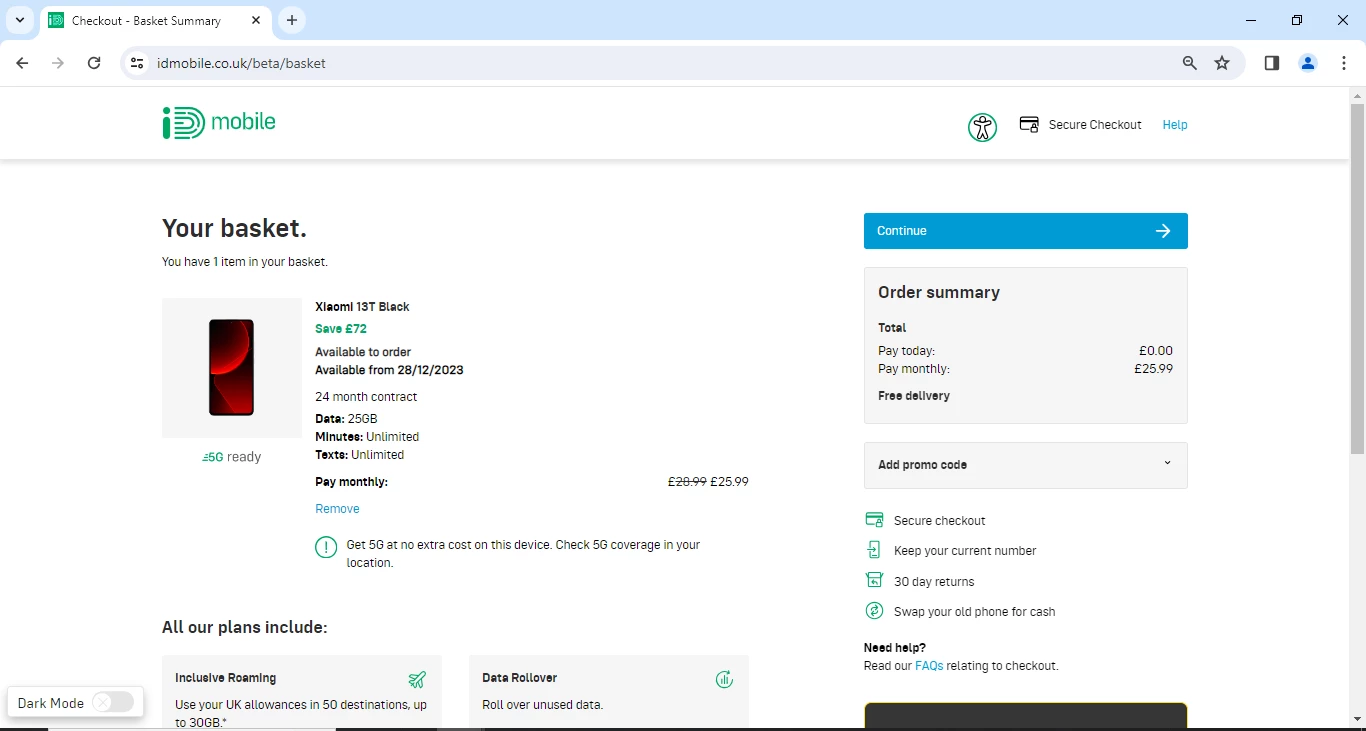
Task: Click the '24 month contract' text
Action: coord(366,397)
